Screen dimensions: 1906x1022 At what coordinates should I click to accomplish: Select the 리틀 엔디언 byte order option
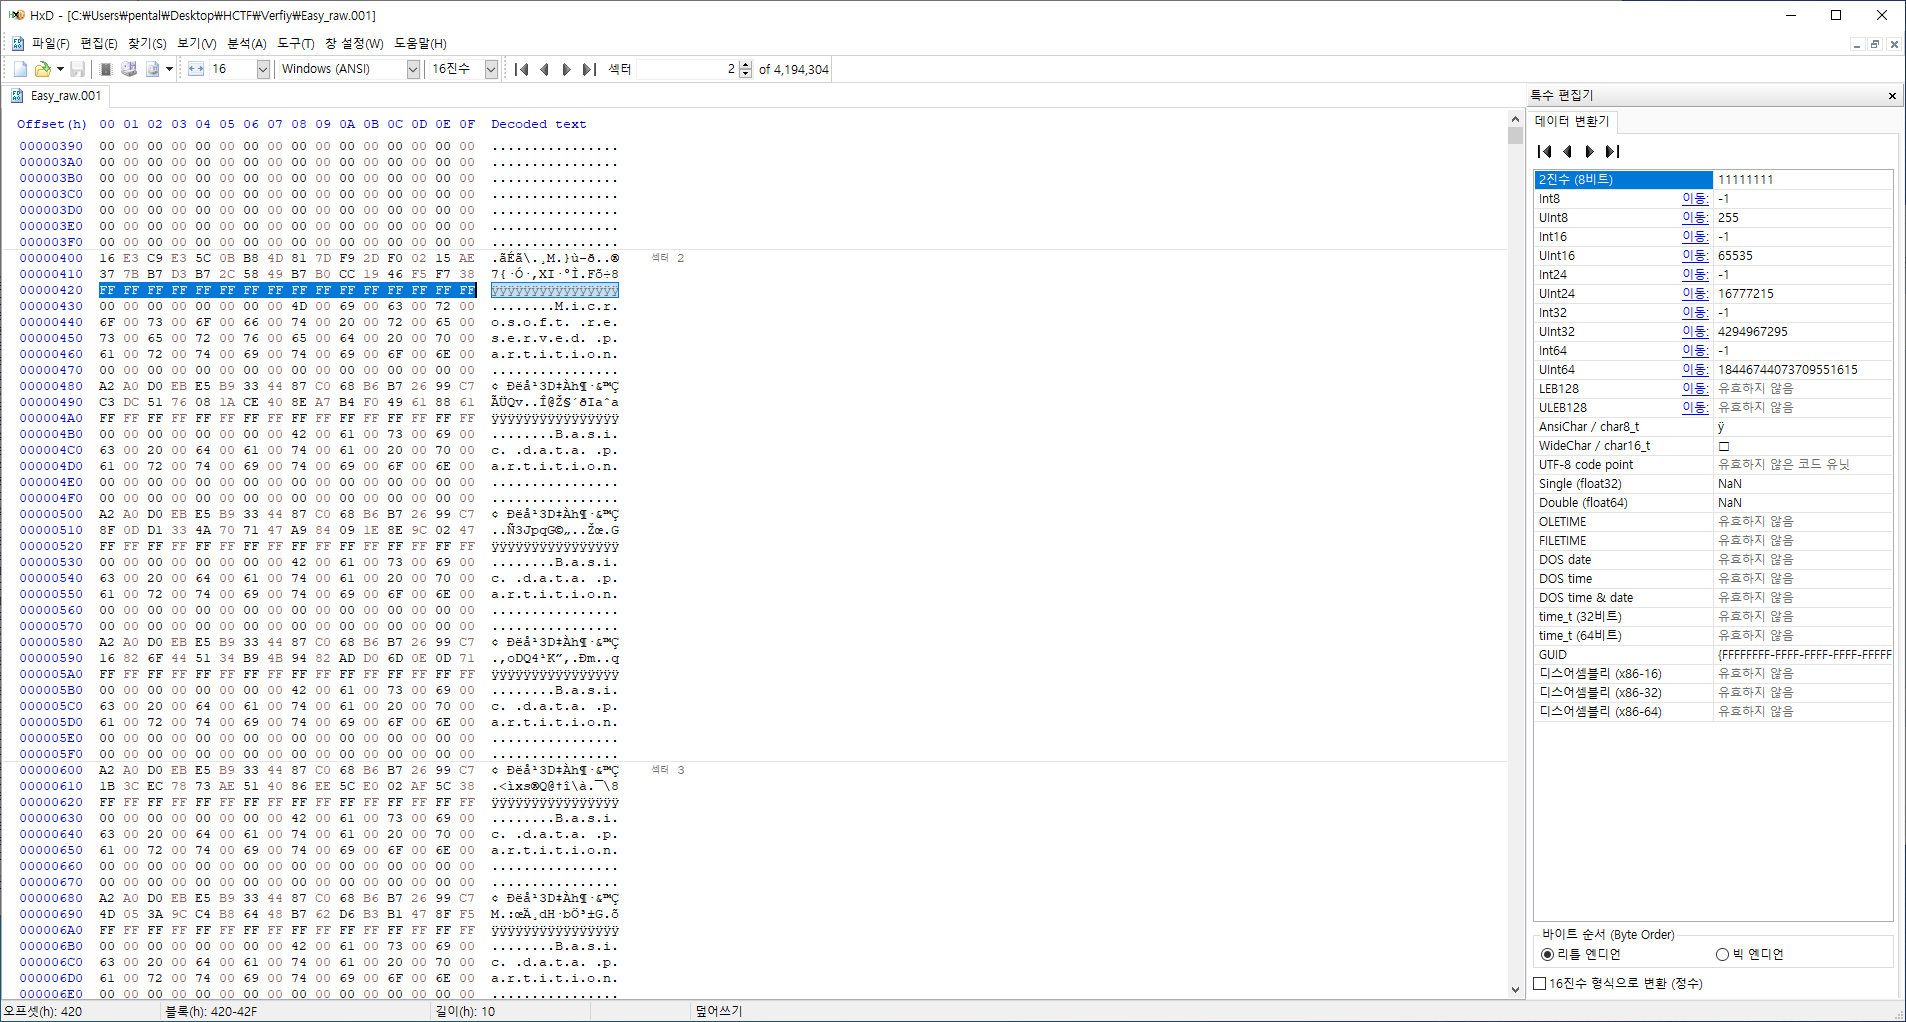(1548, 954)
